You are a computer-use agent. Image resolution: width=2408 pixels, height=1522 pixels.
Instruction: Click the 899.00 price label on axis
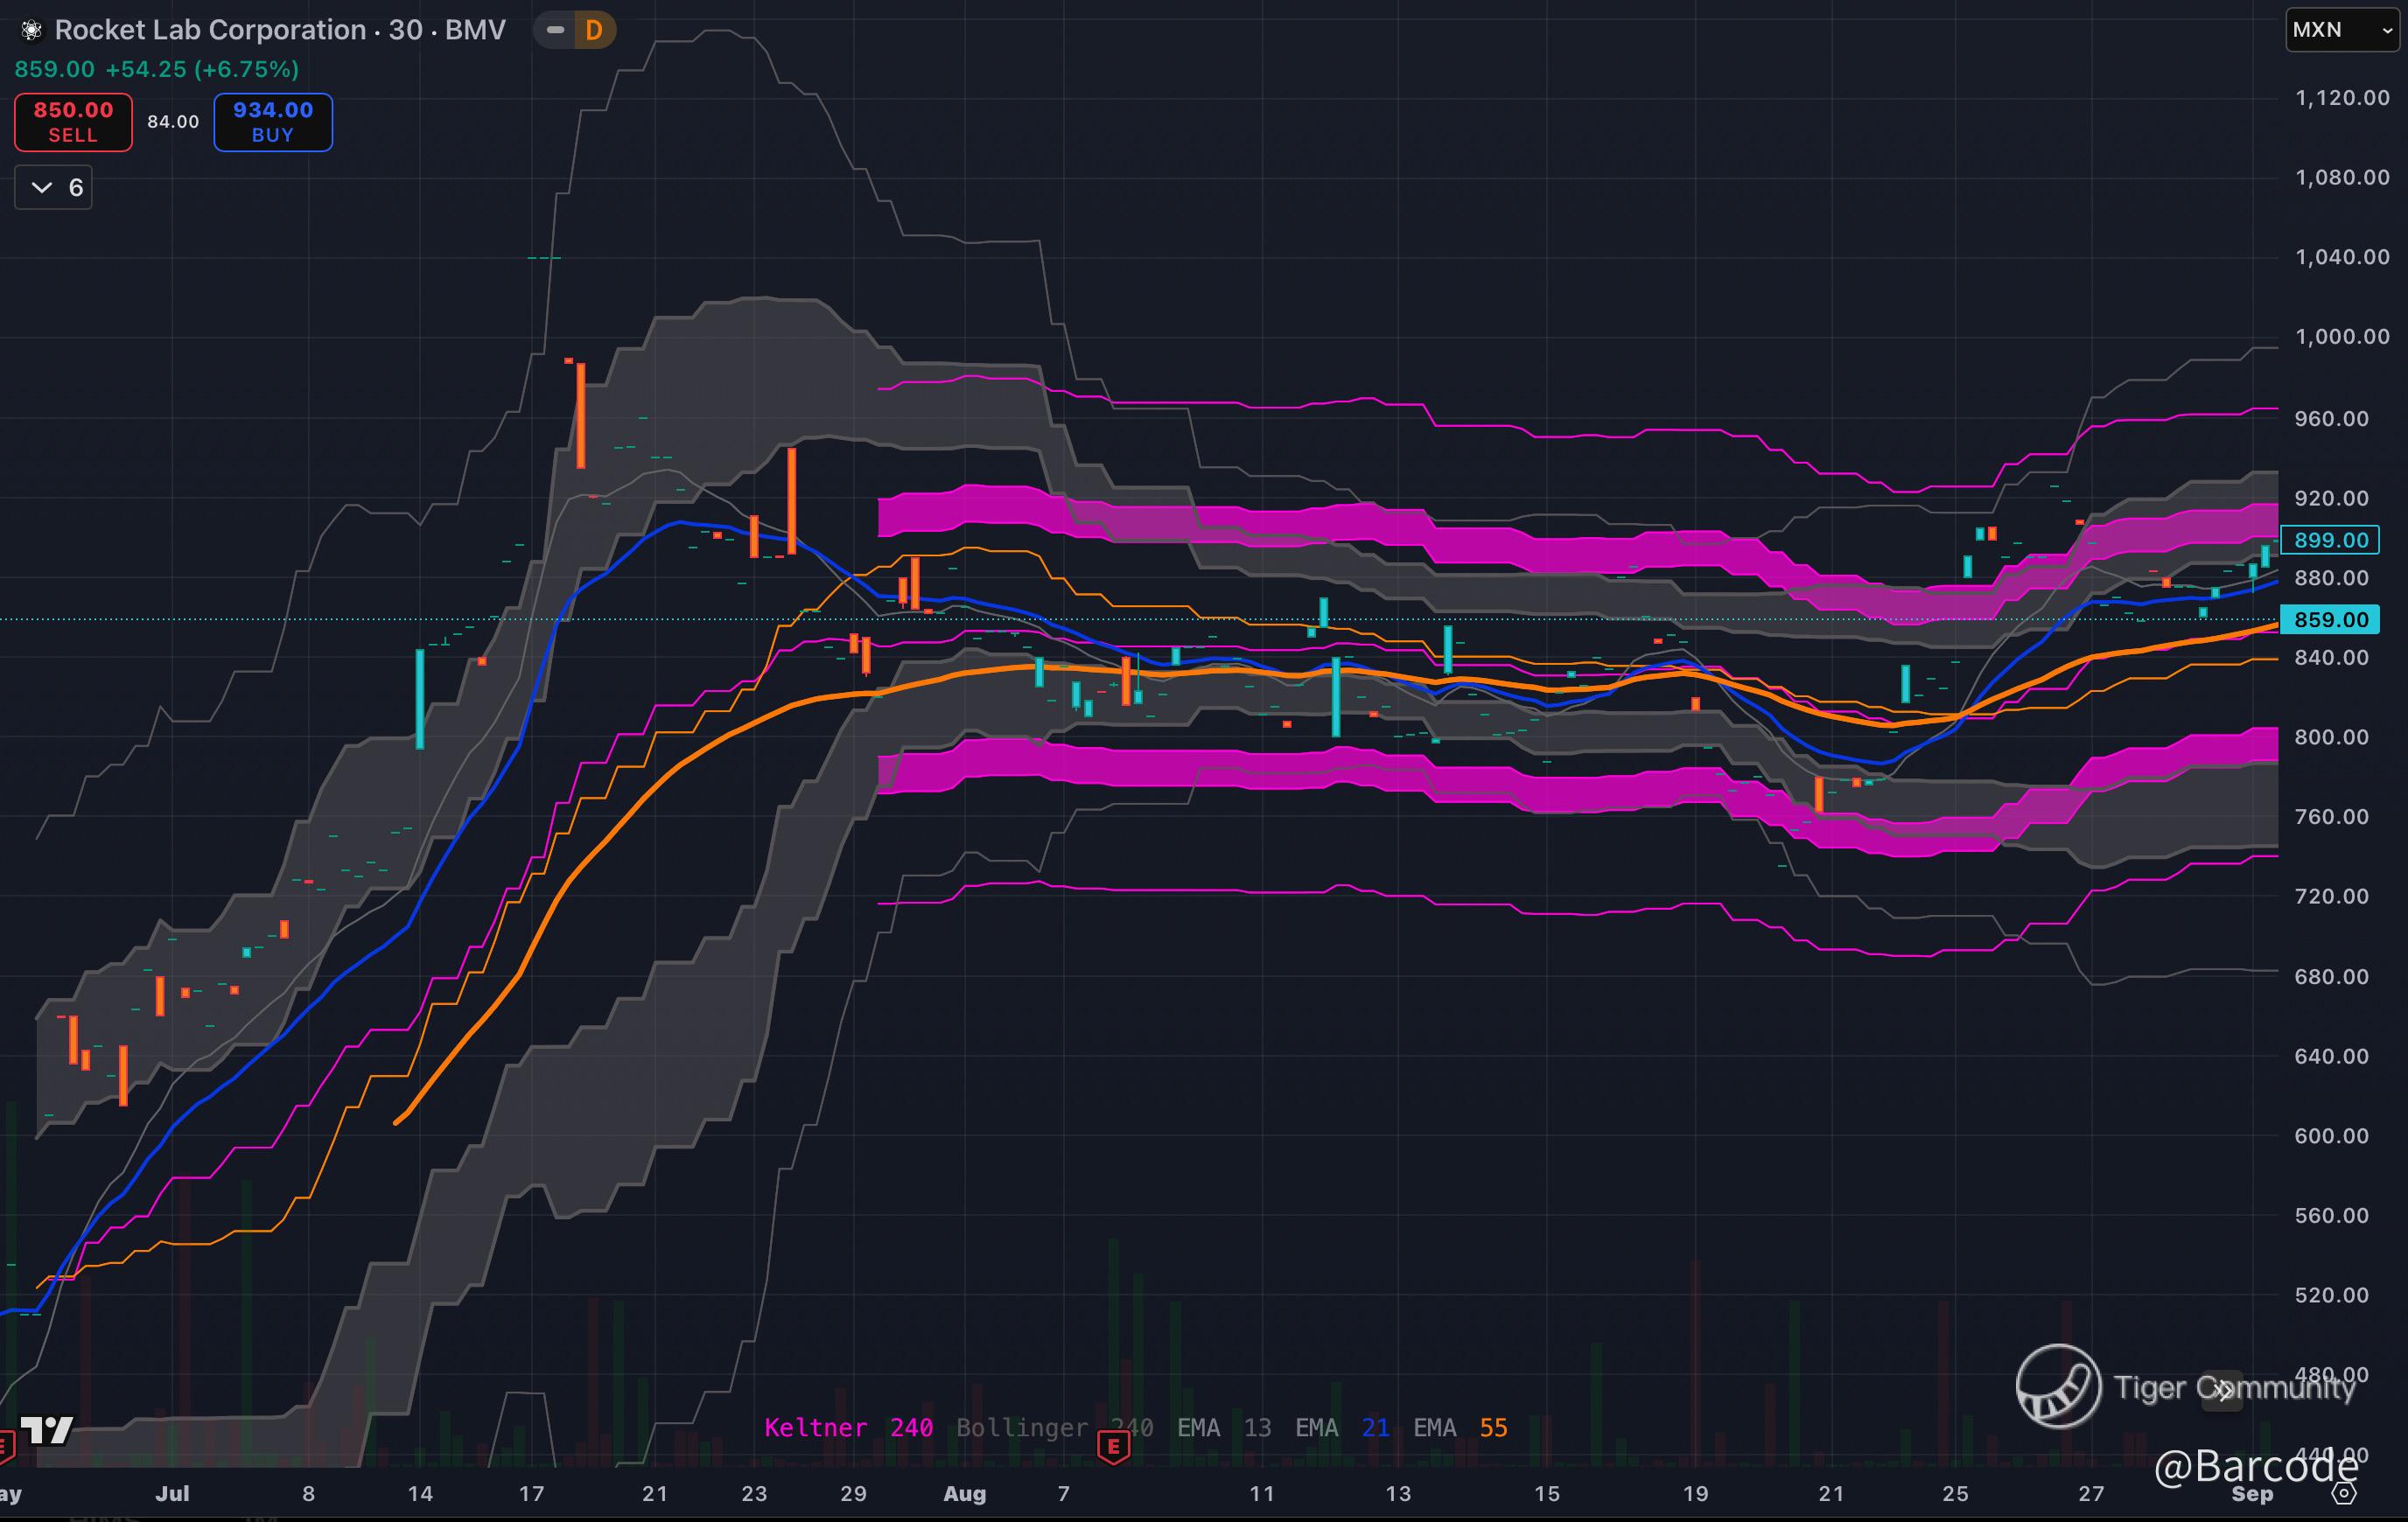[x=2329, y=540]
